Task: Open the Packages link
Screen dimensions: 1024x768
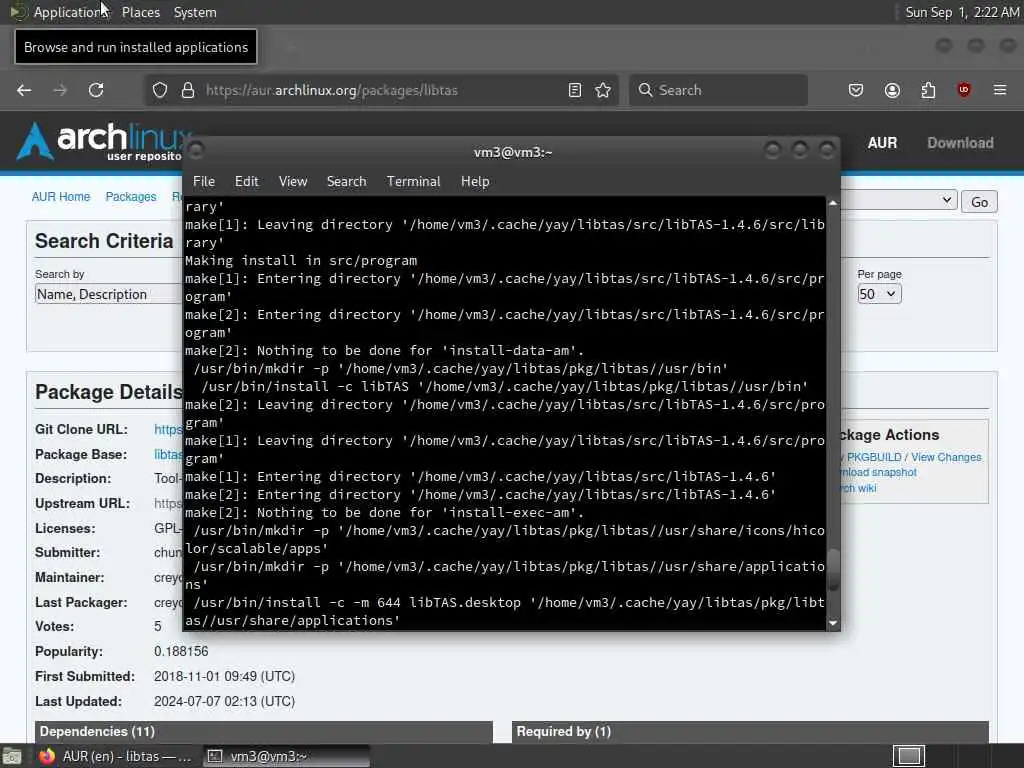Action: [x=131, y=197]
